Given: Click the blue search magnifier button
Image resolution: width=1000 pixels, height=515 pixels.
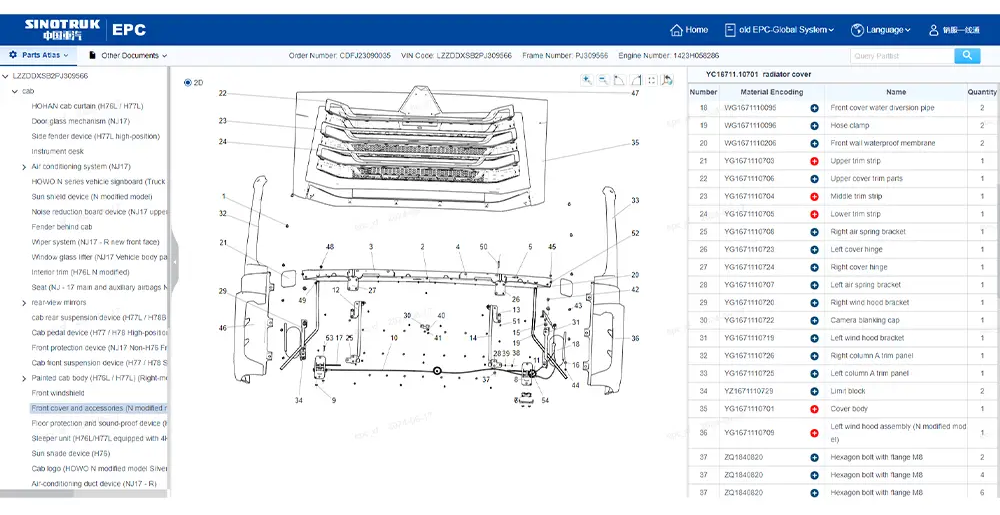Looking at the screenshot, I should (x=967, y=56).
